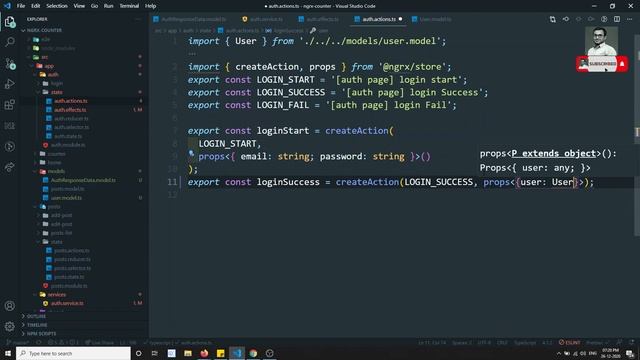The width and height of the screenshot is (640, 360).
Task: Open the Search view in activity bar
Action: click(x=10, y=42)
